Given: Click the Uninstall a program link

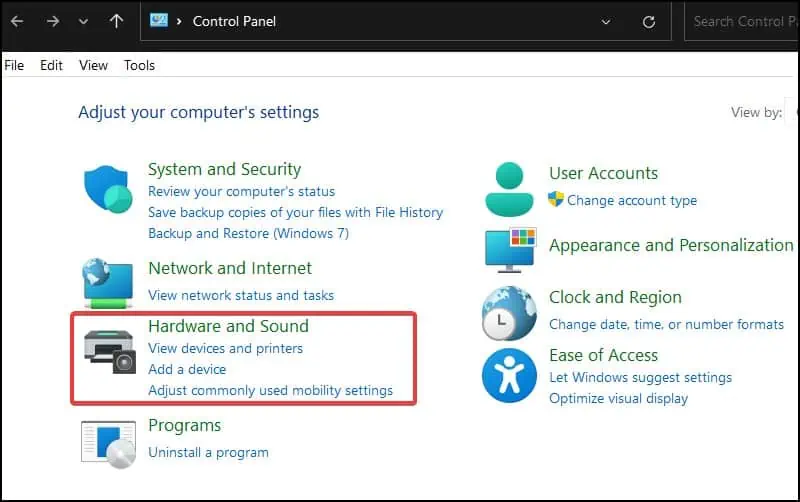Looking at the screenshot, I should (208, 452).
